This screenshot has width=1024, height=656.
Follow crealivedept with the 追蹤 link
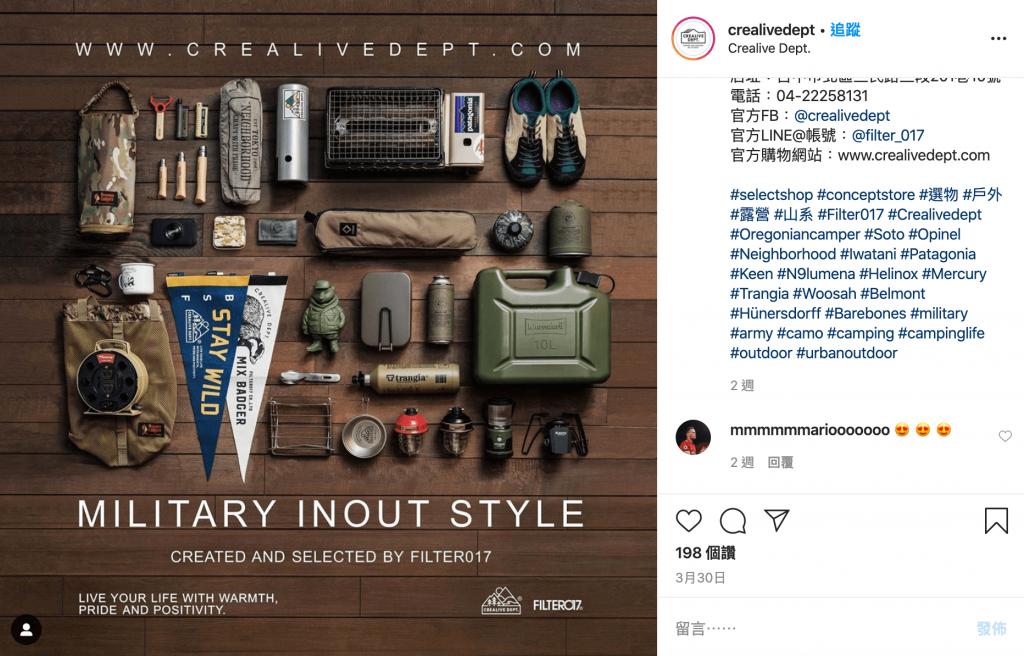pos(845,29)
